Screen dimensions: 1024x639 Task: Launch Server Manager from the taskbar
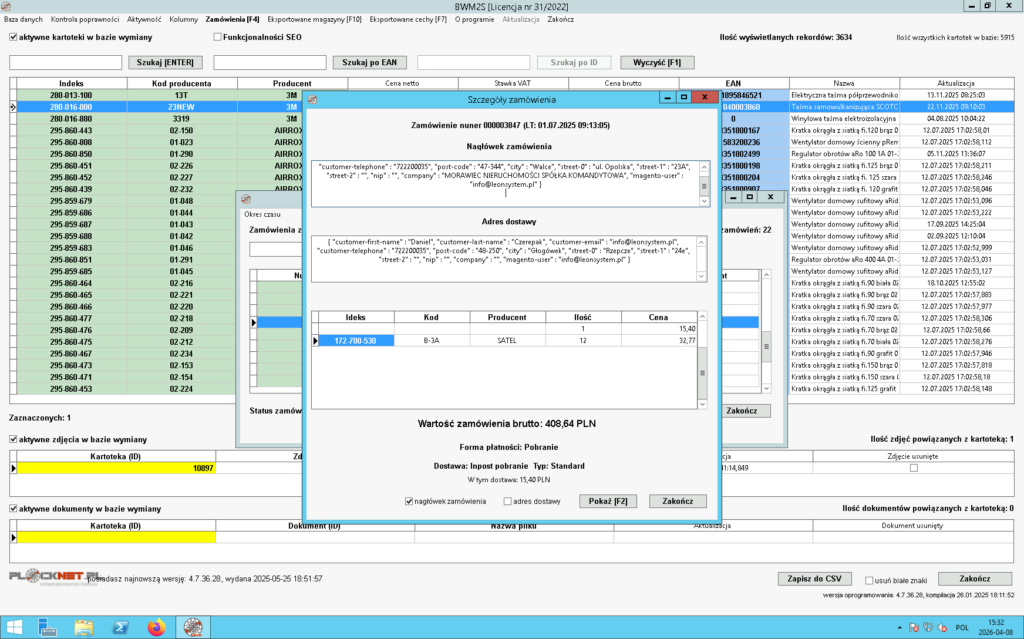(49, 627)
